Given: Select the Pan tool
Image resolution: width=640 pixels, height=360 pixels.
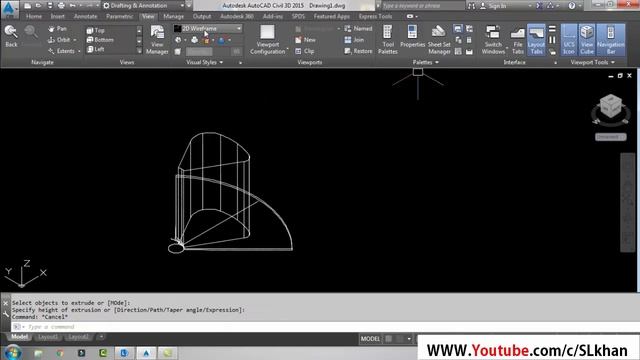Looking at the screenshot, I should pyautogui.click(x=58, y=29).
